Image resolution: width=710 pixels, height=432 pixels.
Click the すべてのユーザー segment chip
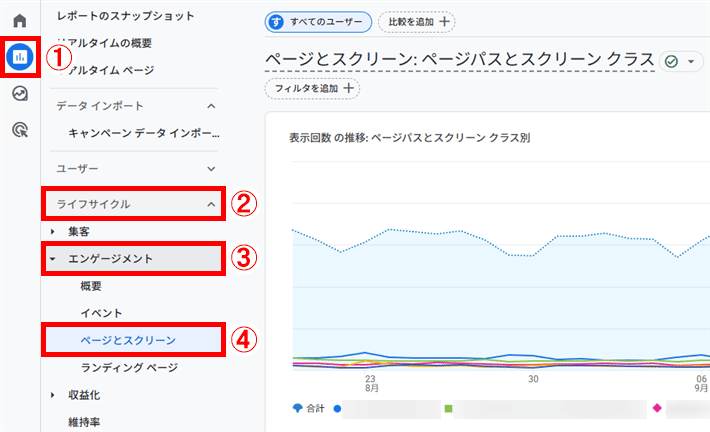(x=318, y=22)
